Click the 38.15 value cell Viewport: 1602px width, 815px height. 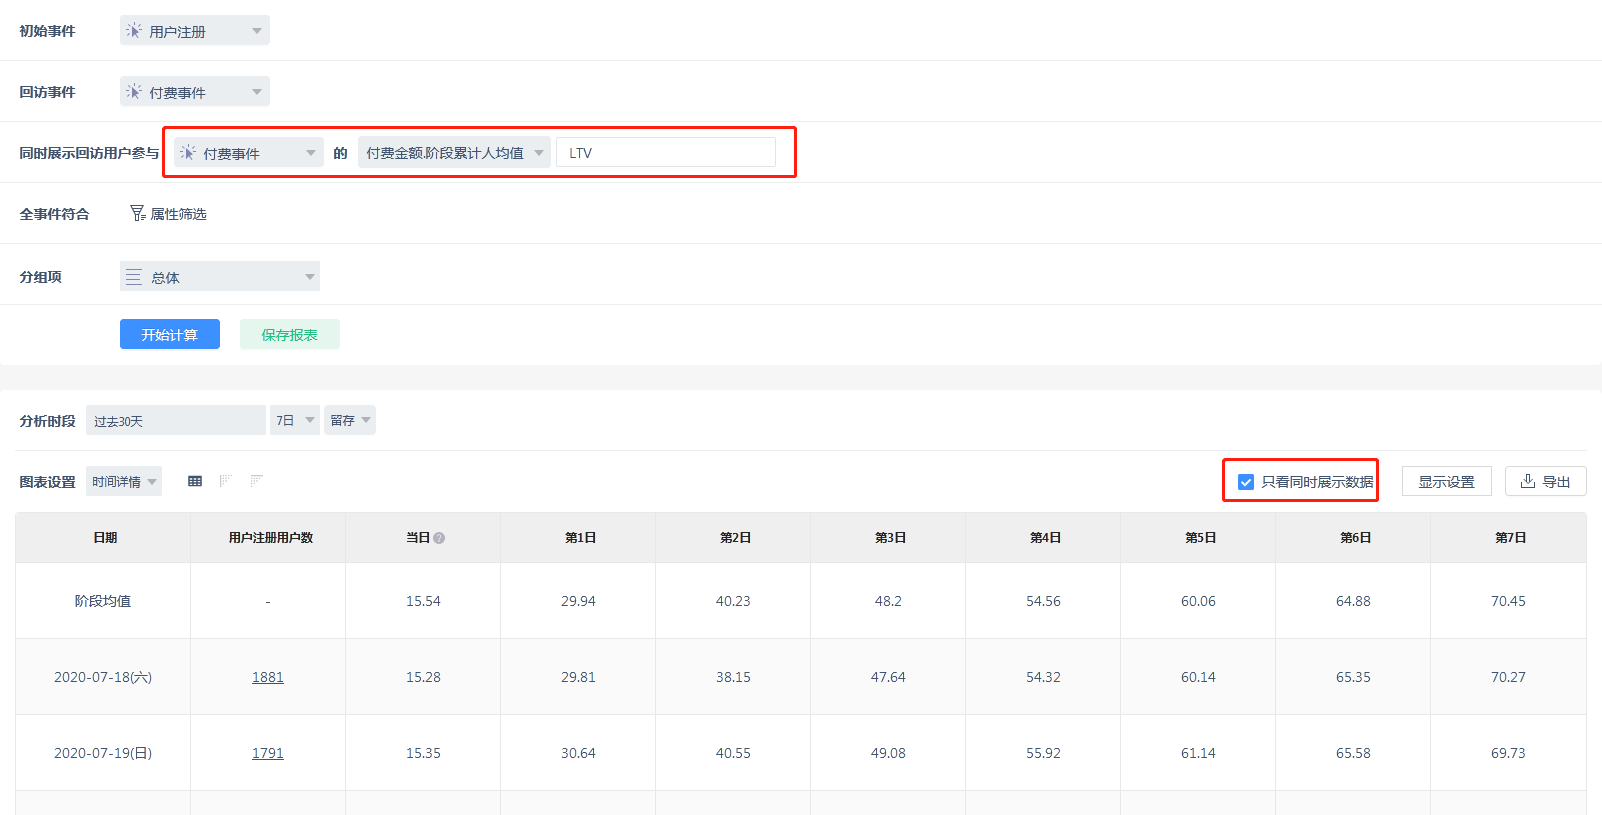[x=734, y=677]
